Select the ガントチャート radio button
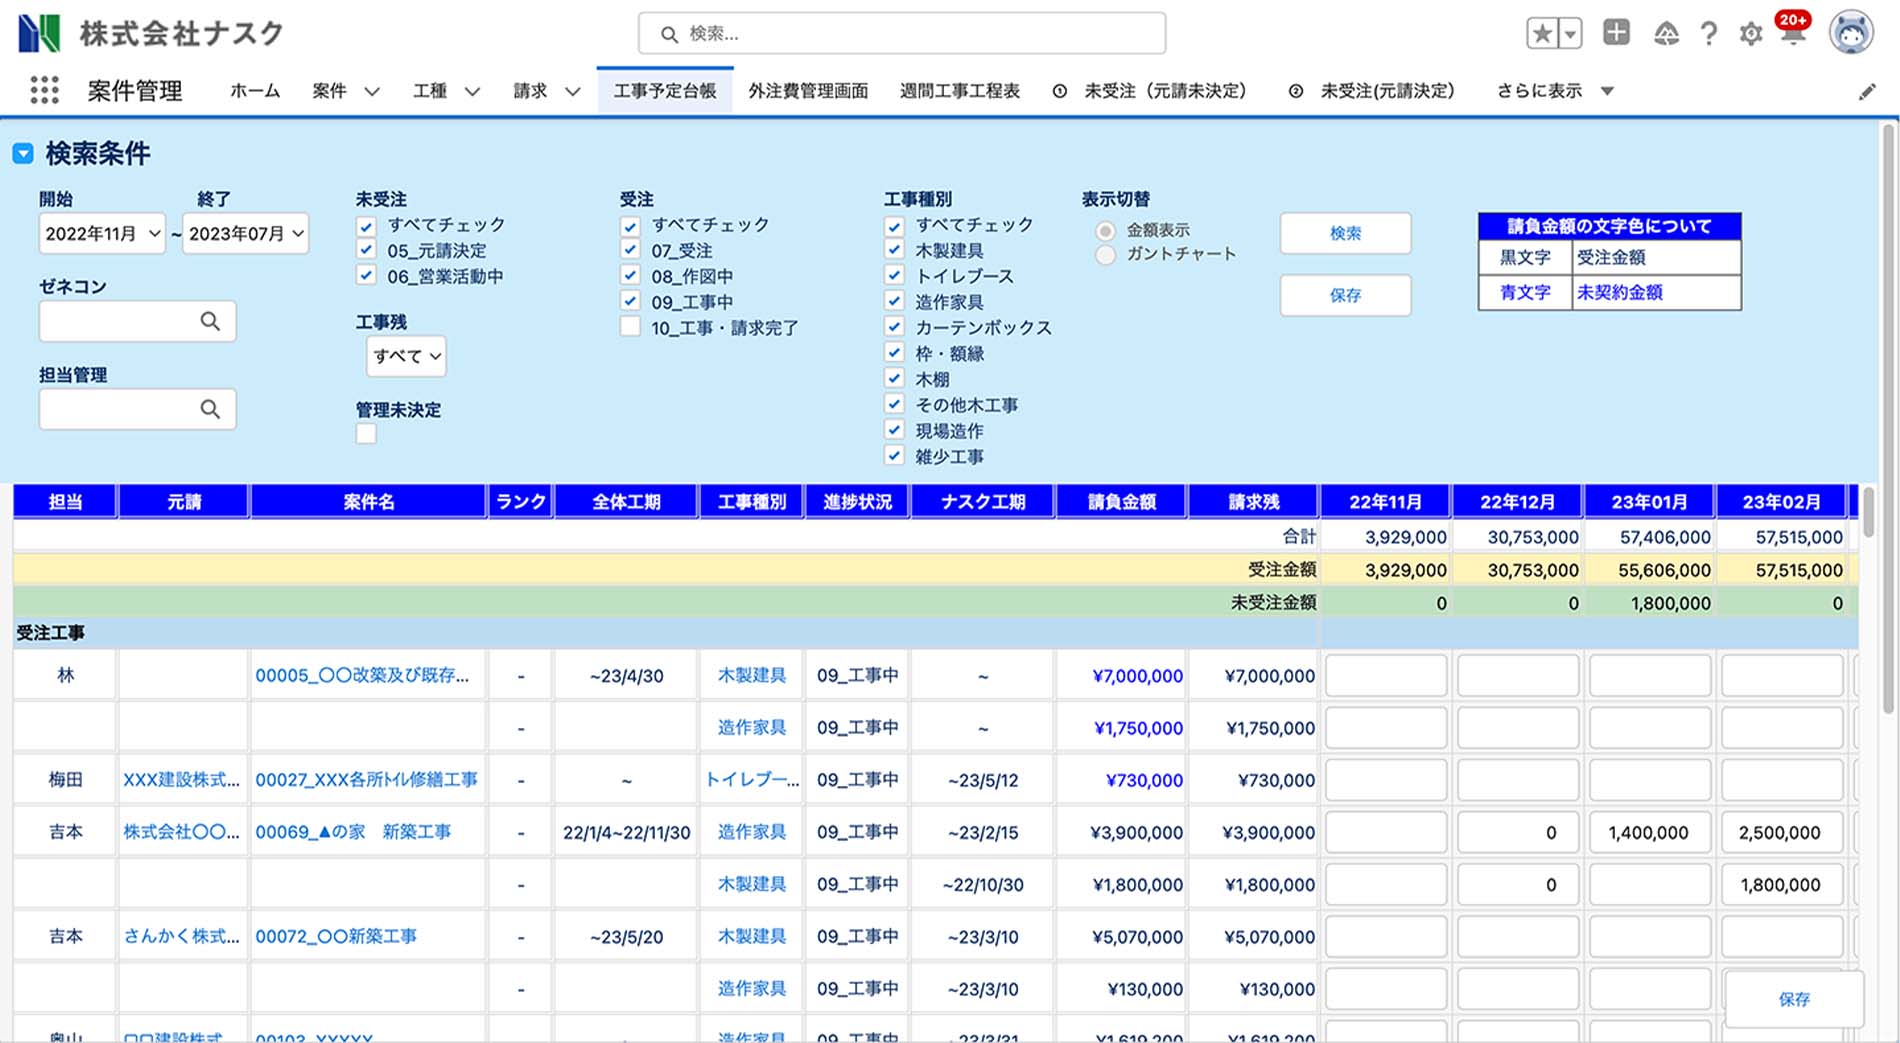Viewport: 1900px width, 1043px height. [x=1105, y=255]
